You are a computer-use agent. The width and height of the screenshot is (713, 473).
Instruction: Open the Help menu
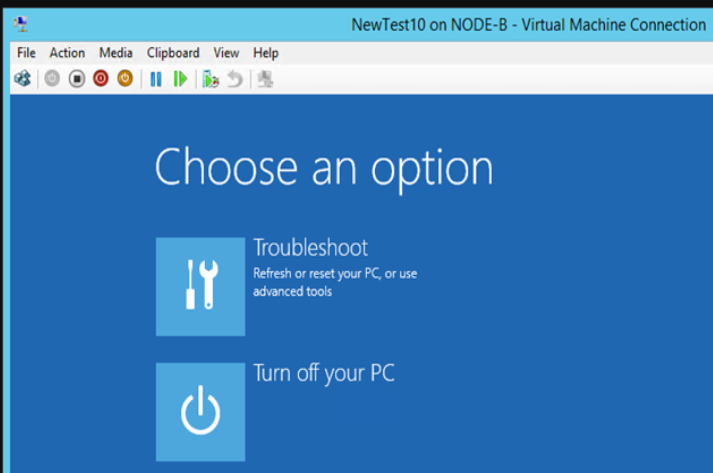[x=266, y=53]
